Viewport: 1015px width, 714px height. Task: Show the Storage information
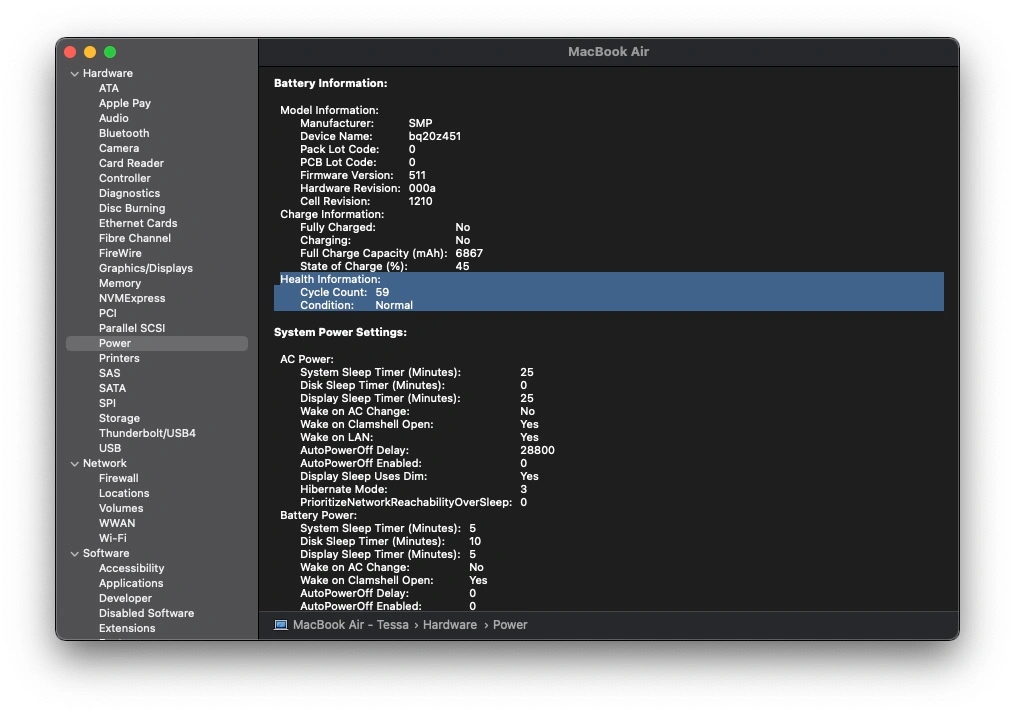(119, 418)
